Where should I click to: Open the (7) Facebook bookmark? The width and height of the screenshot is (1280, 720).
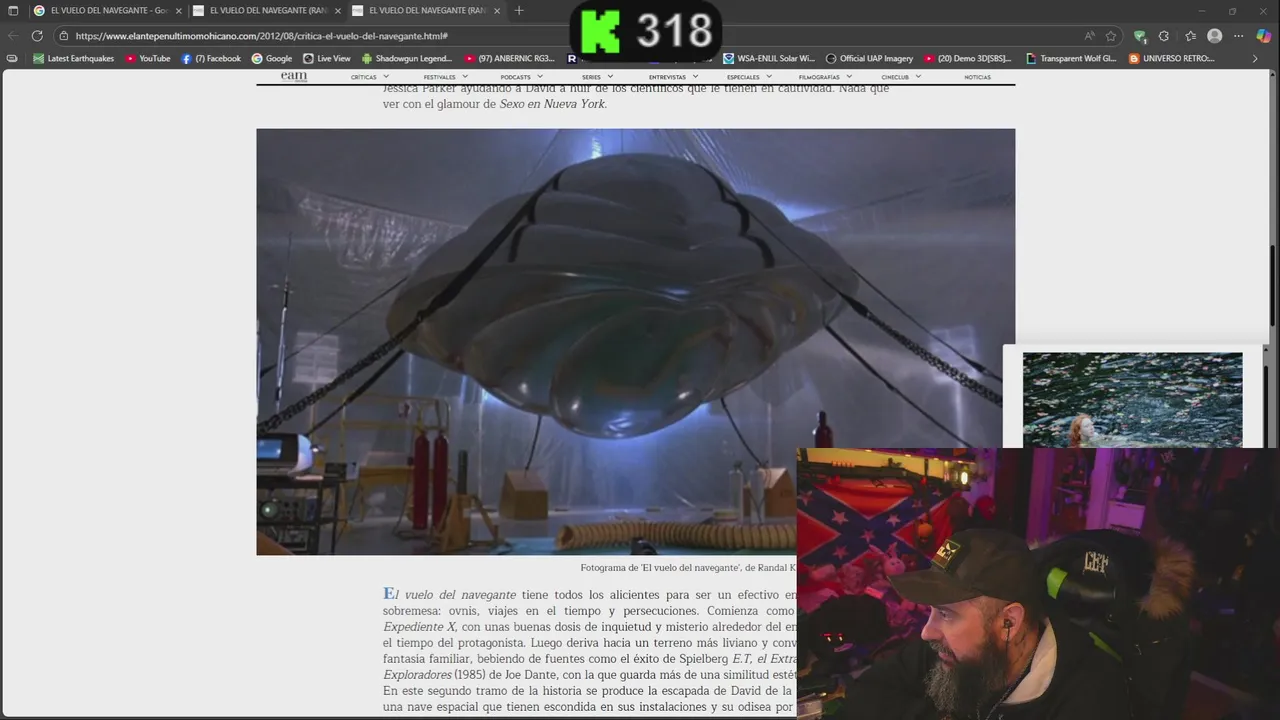pyautogui.click(x=211, y=59)
